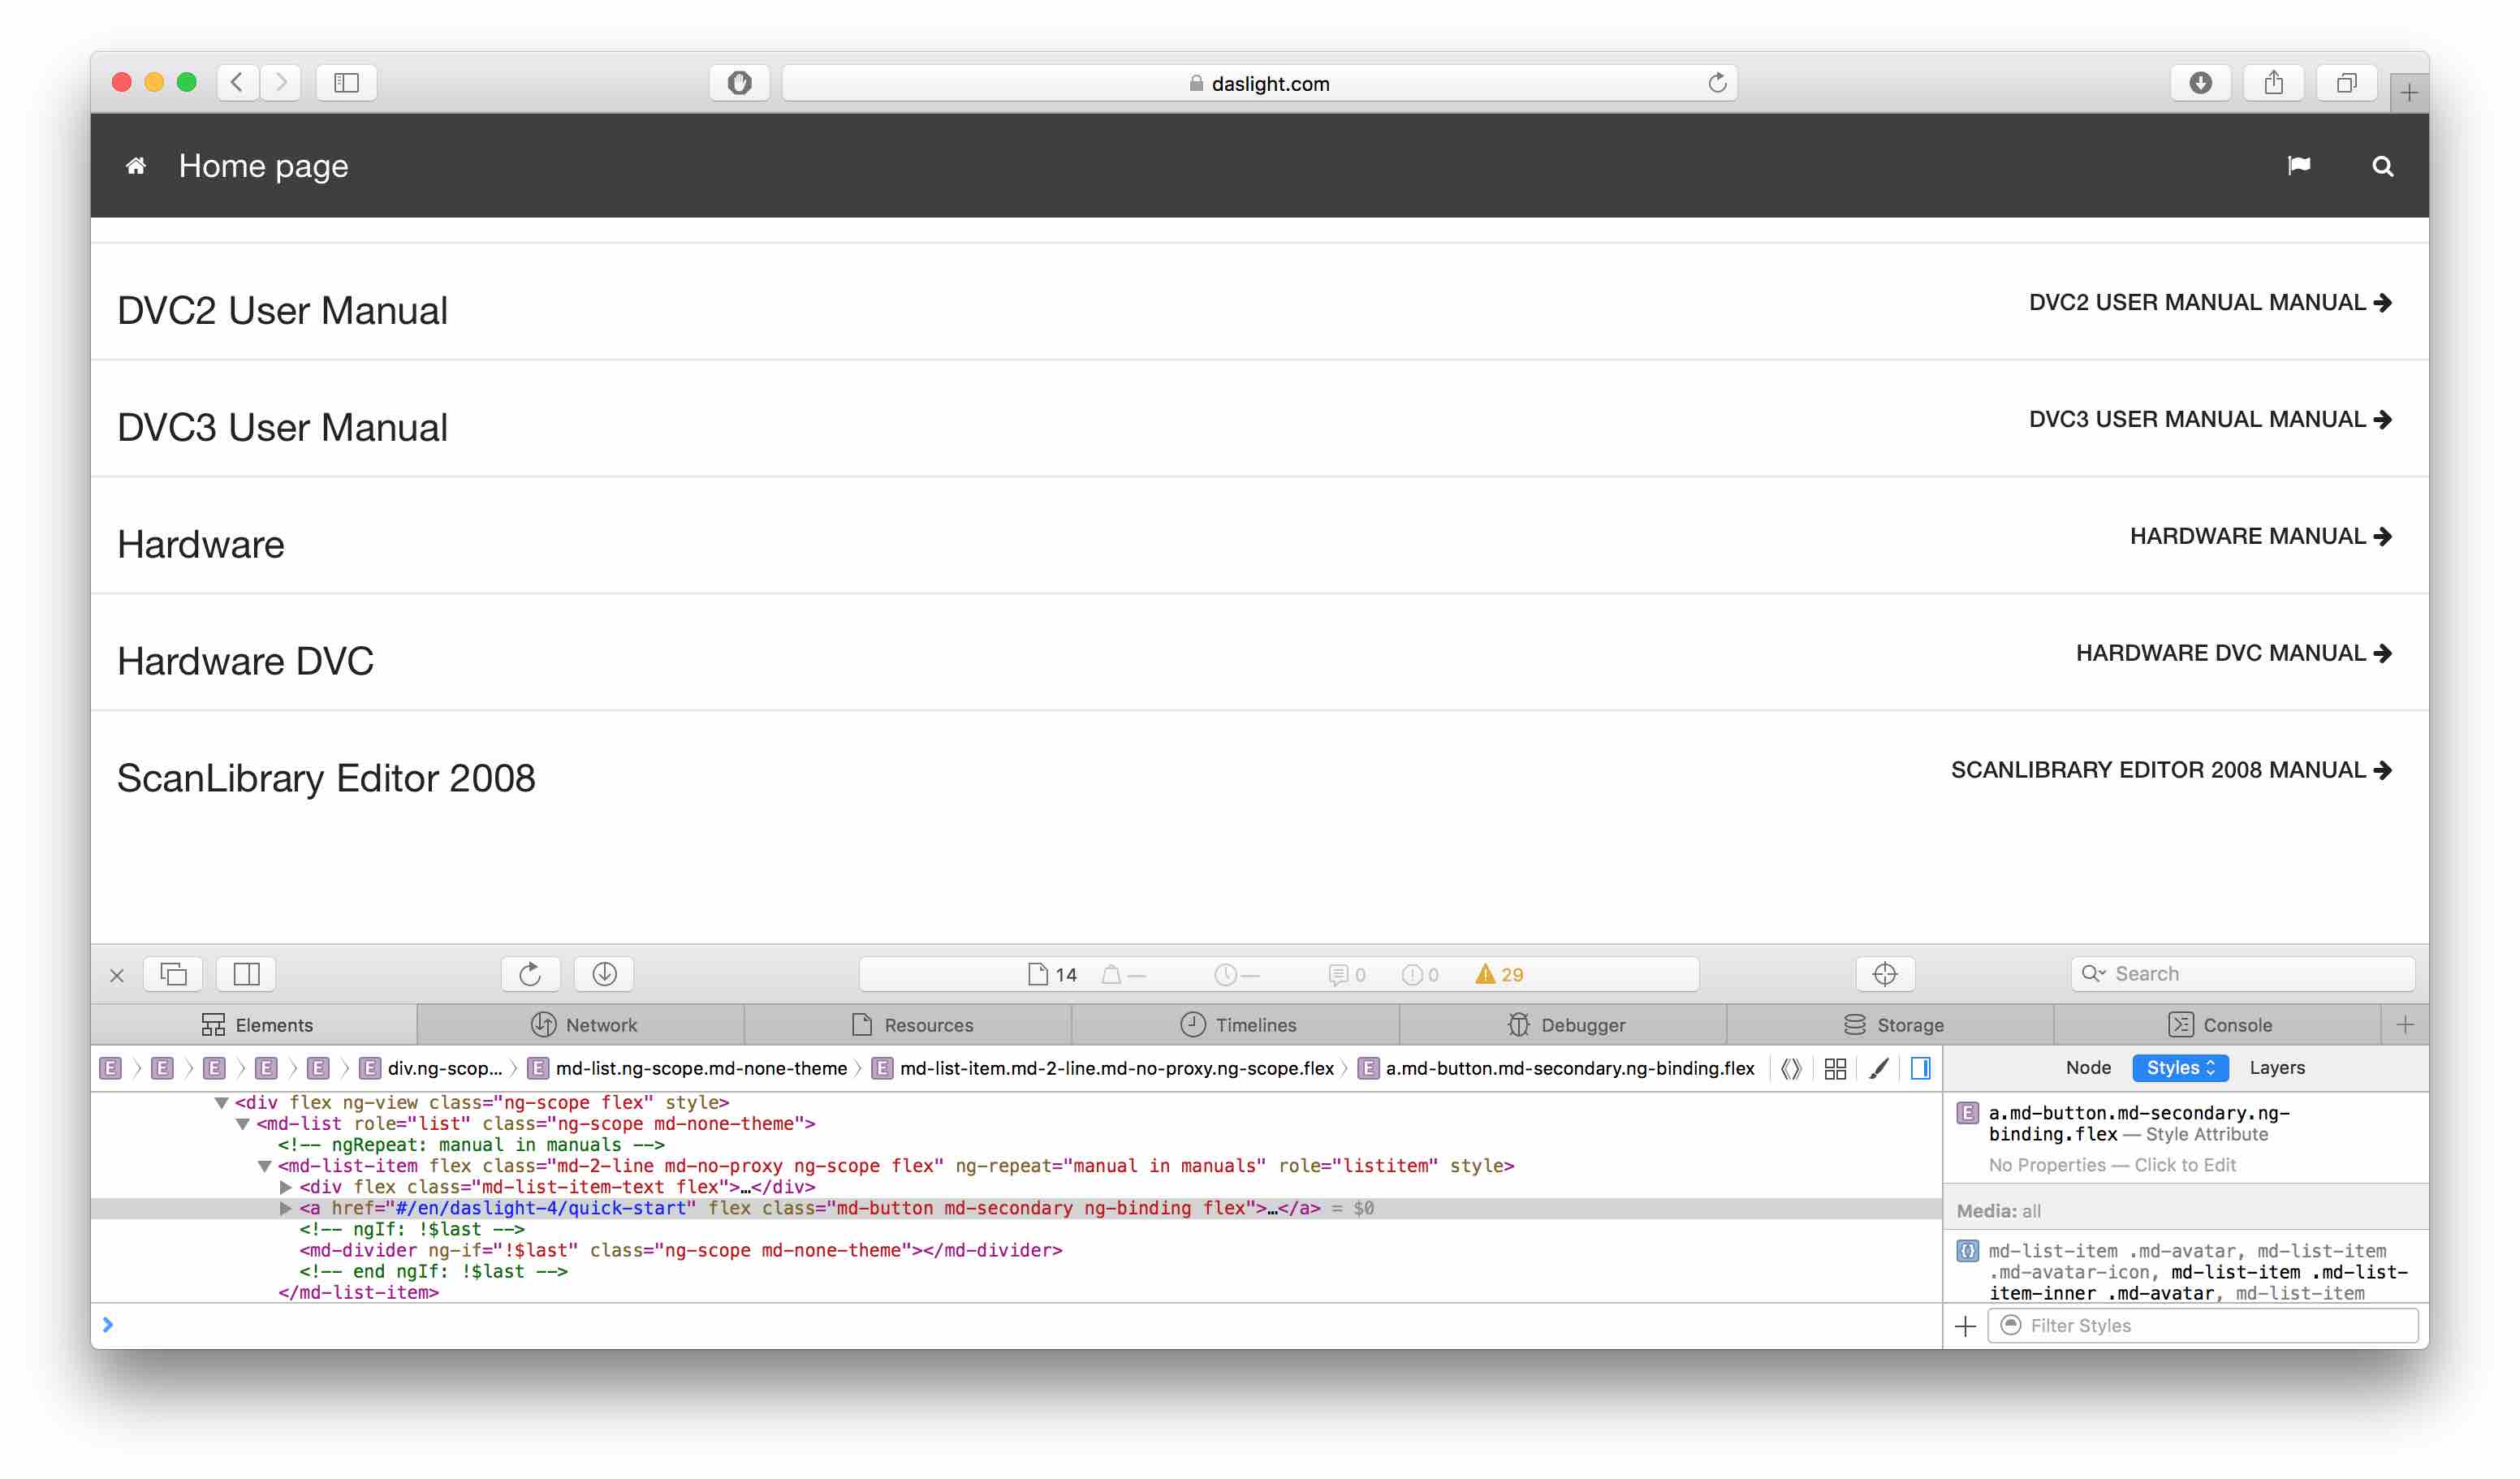Click the DVC2 User Manual heading
Image resolution: width=2520 pixels, height=1479 pixels.
(x=282, y=311)
